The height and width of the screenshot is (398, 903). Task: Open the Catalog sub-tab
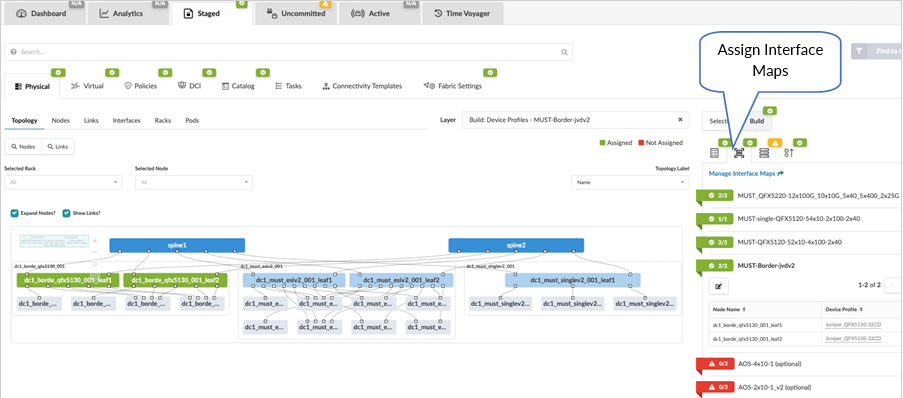238,86
